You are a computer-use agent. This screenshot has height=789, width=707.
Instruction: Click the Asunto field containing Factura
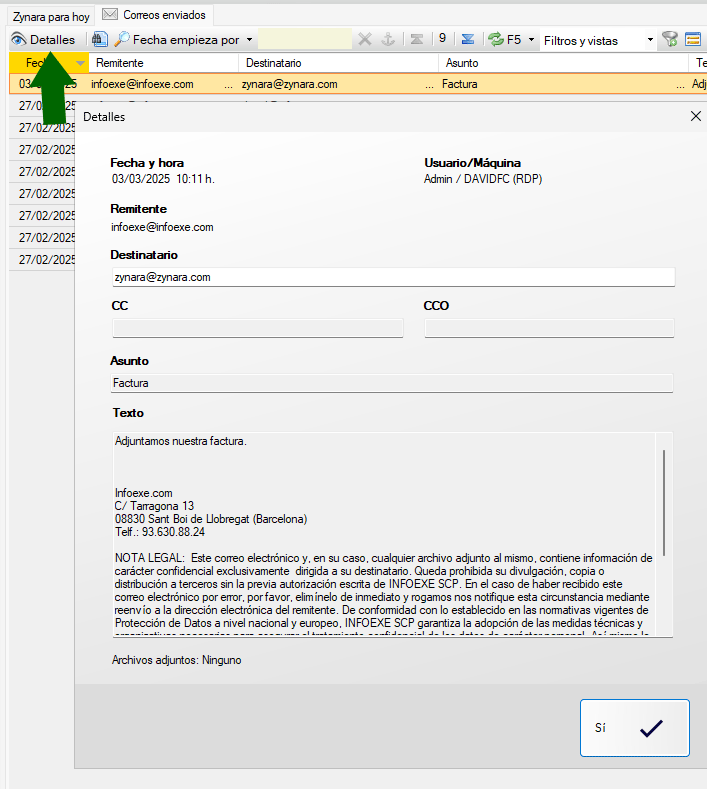click(x=392, y=383)
